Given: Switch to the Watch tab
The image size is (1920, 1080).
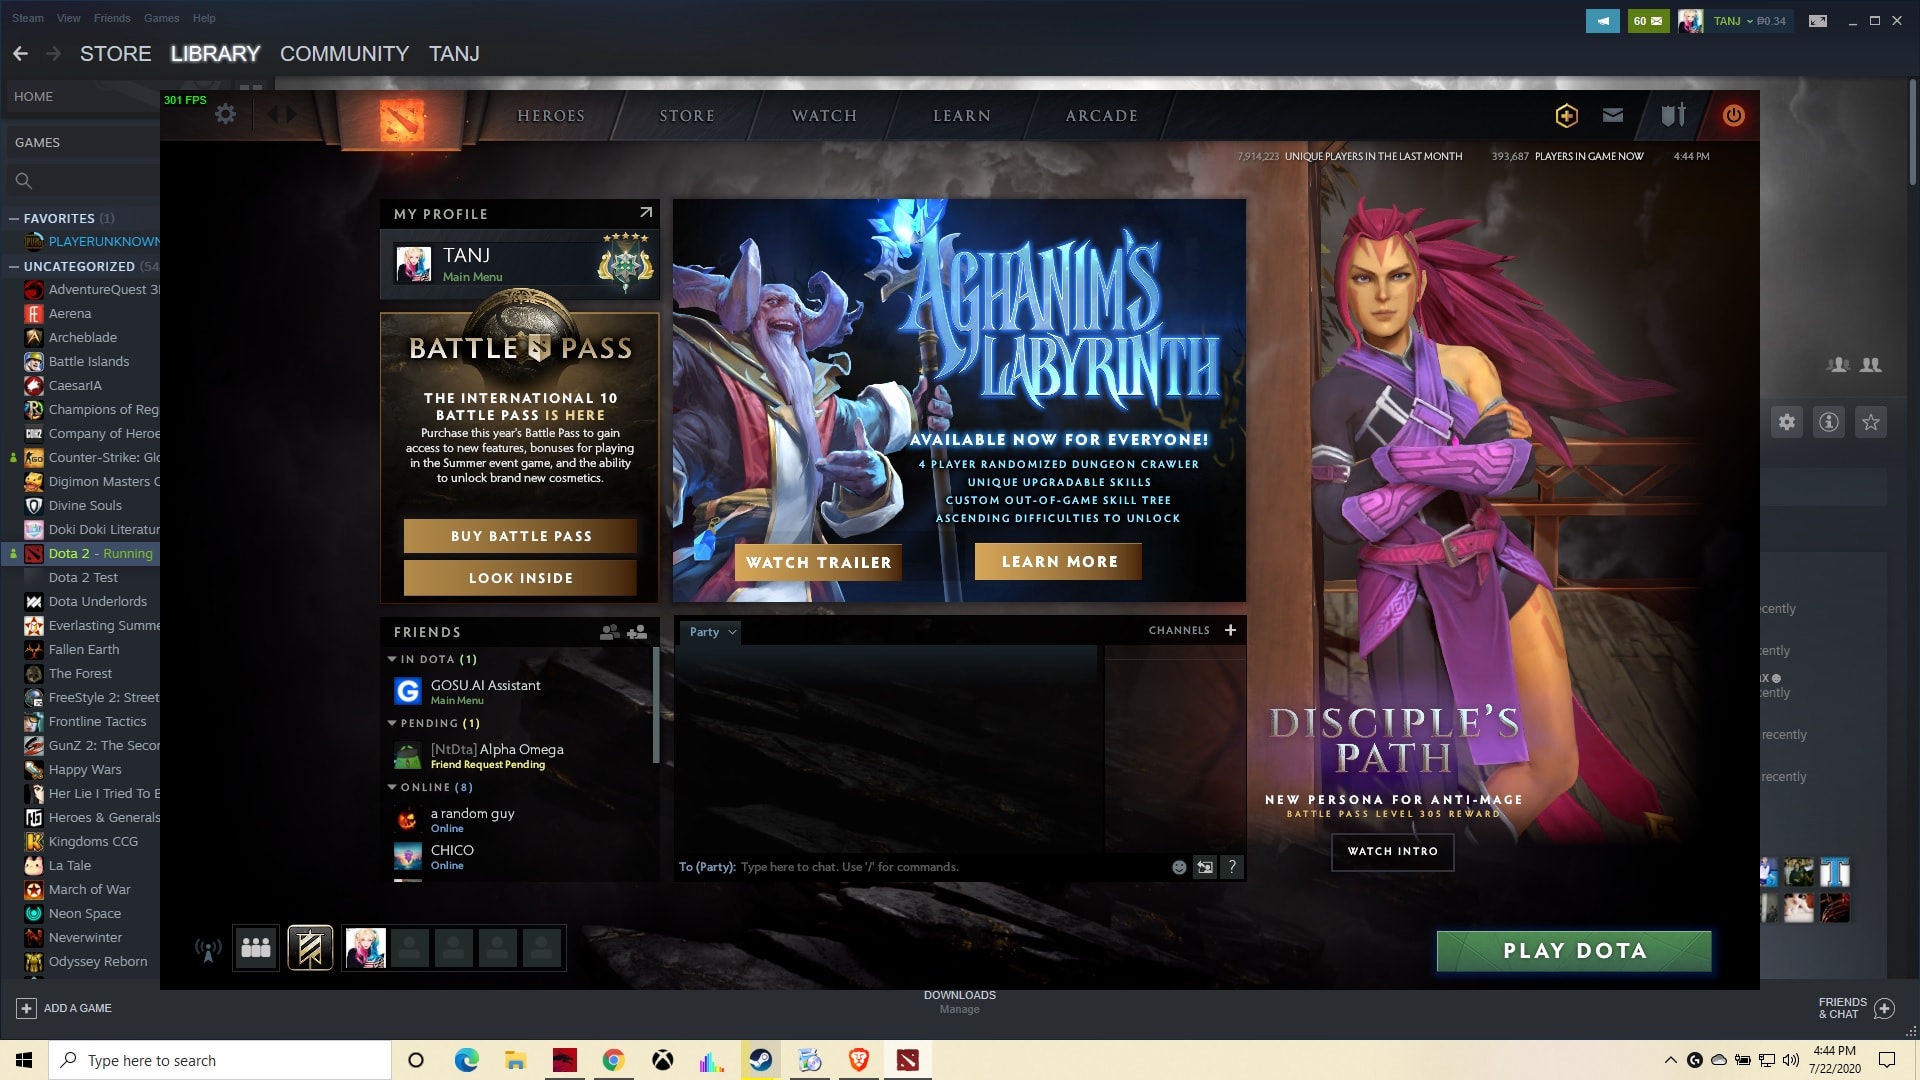Looking at the screenshot, I should click(x=824, y=116).
